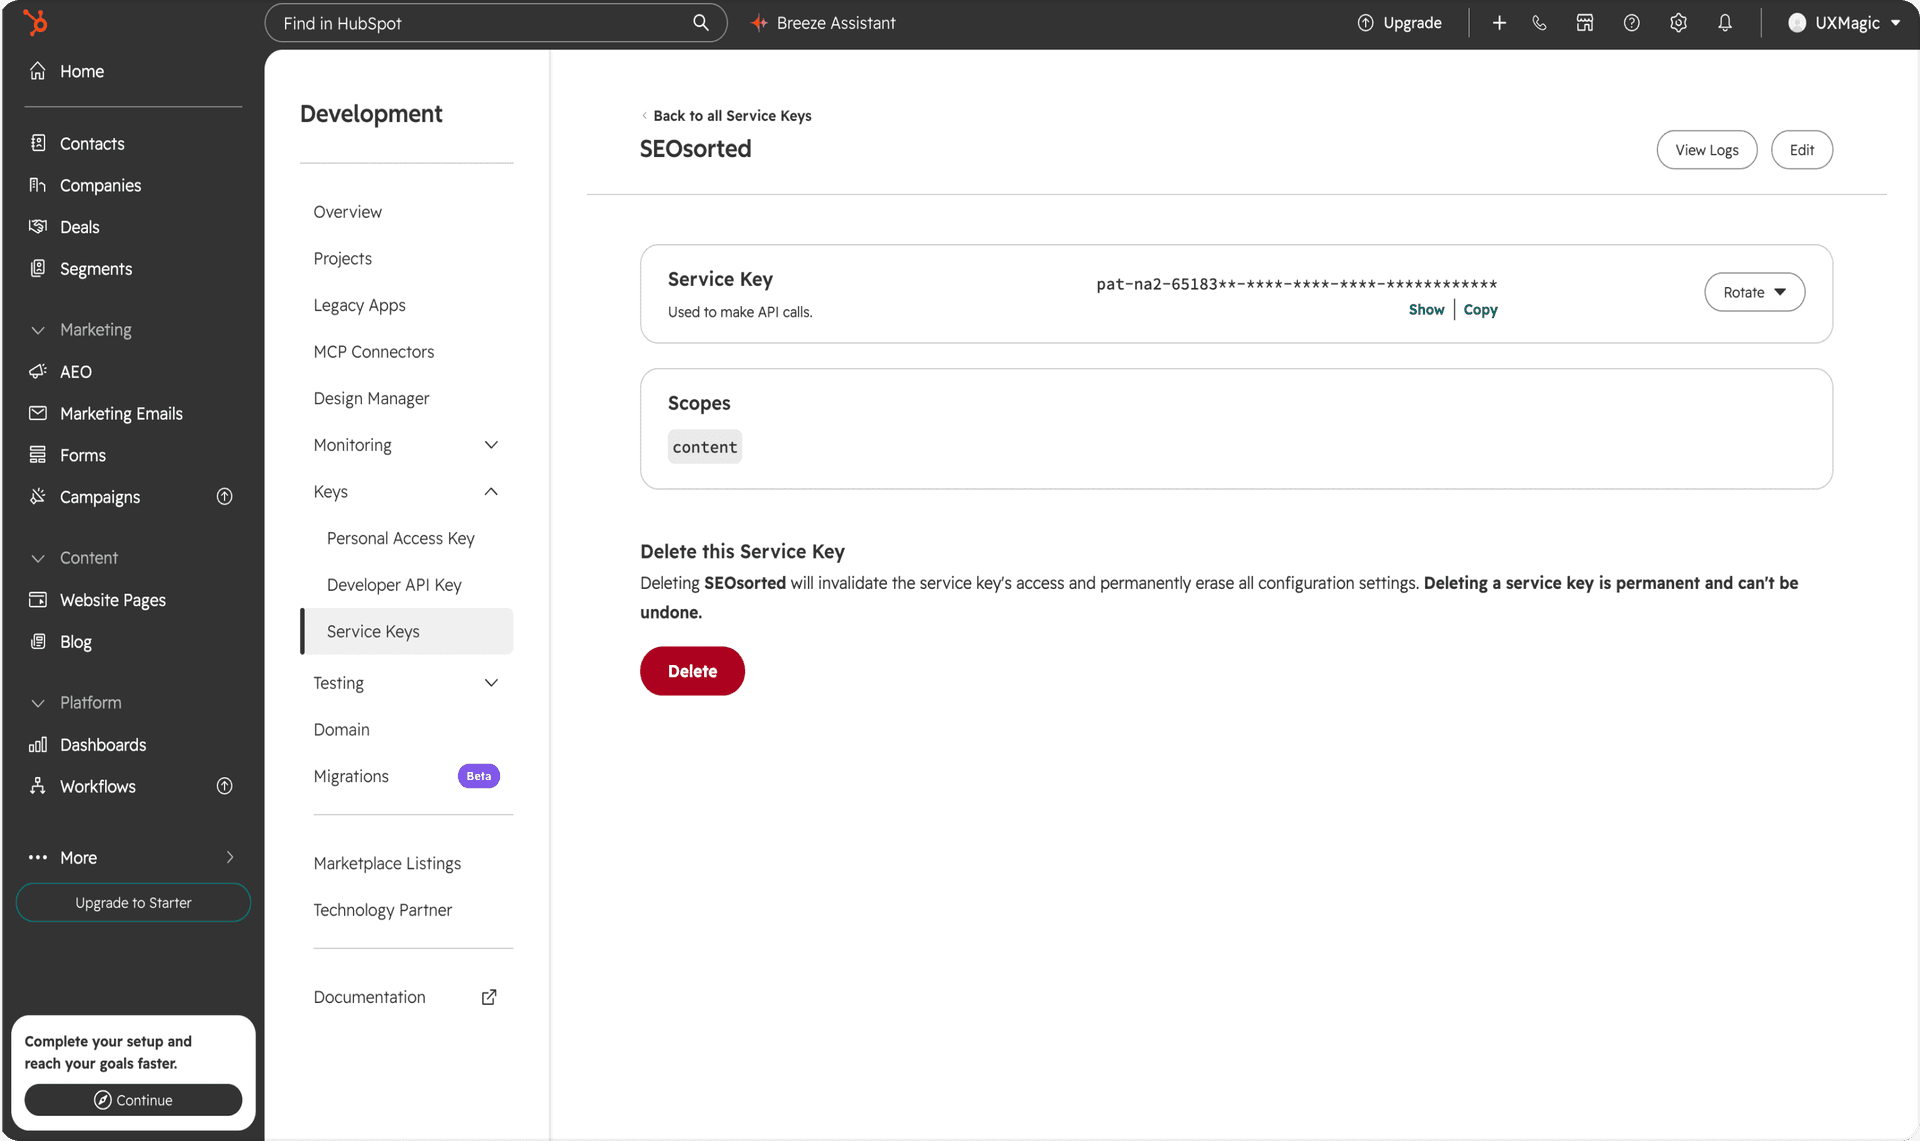Go back to all Service Keys
This screenshot has height=1141, width=1920.
tap(726, 116)
